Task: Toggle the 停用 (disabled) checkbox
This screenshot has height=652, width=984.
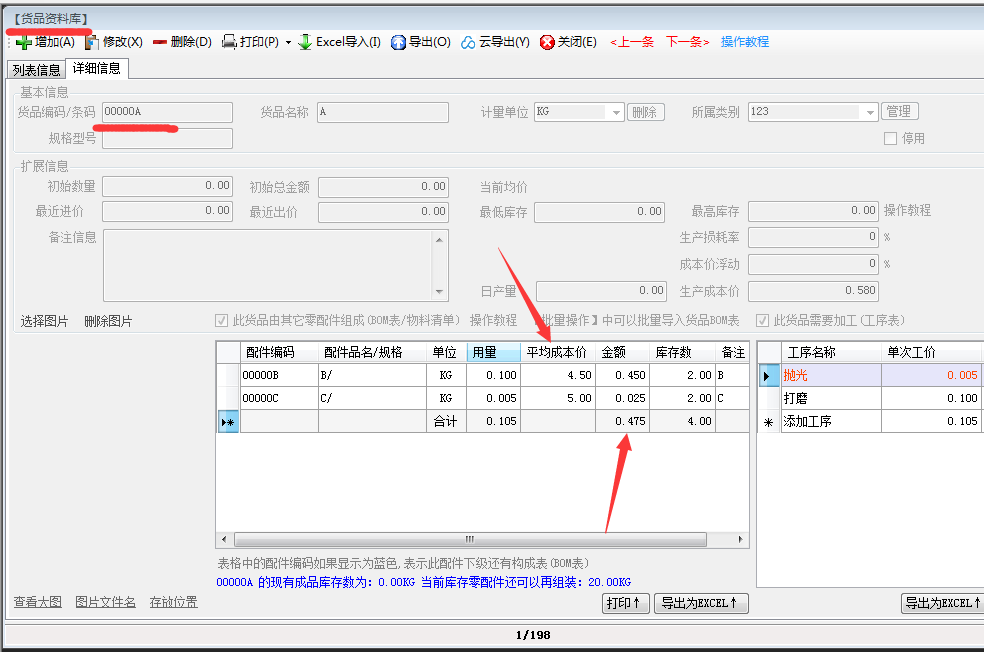Action: 890,139
